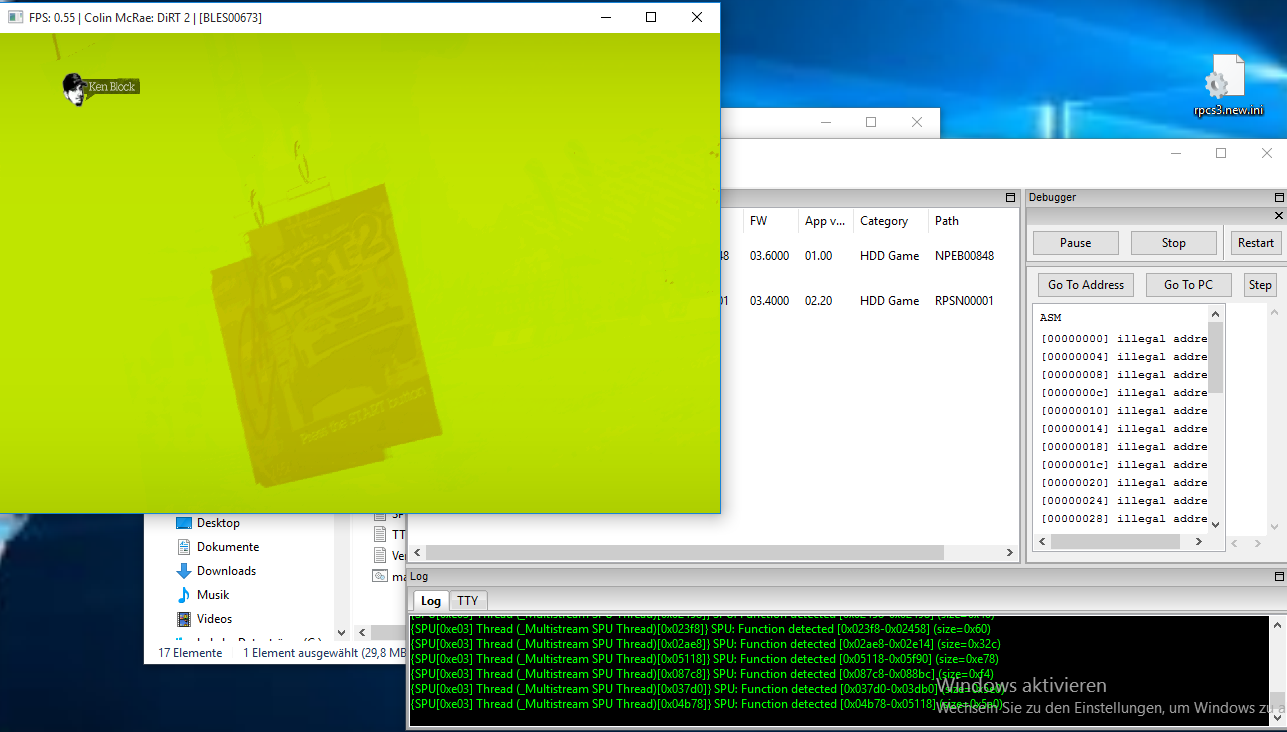
Task: Click the ASM list scroll-down arrow
Action: 1216,524
